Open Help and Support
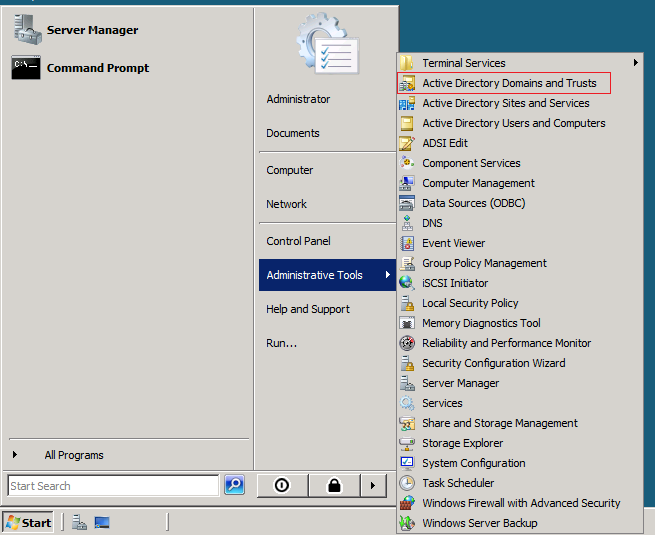The width and height of the screenshot is (655, 535). pos(308,309)
